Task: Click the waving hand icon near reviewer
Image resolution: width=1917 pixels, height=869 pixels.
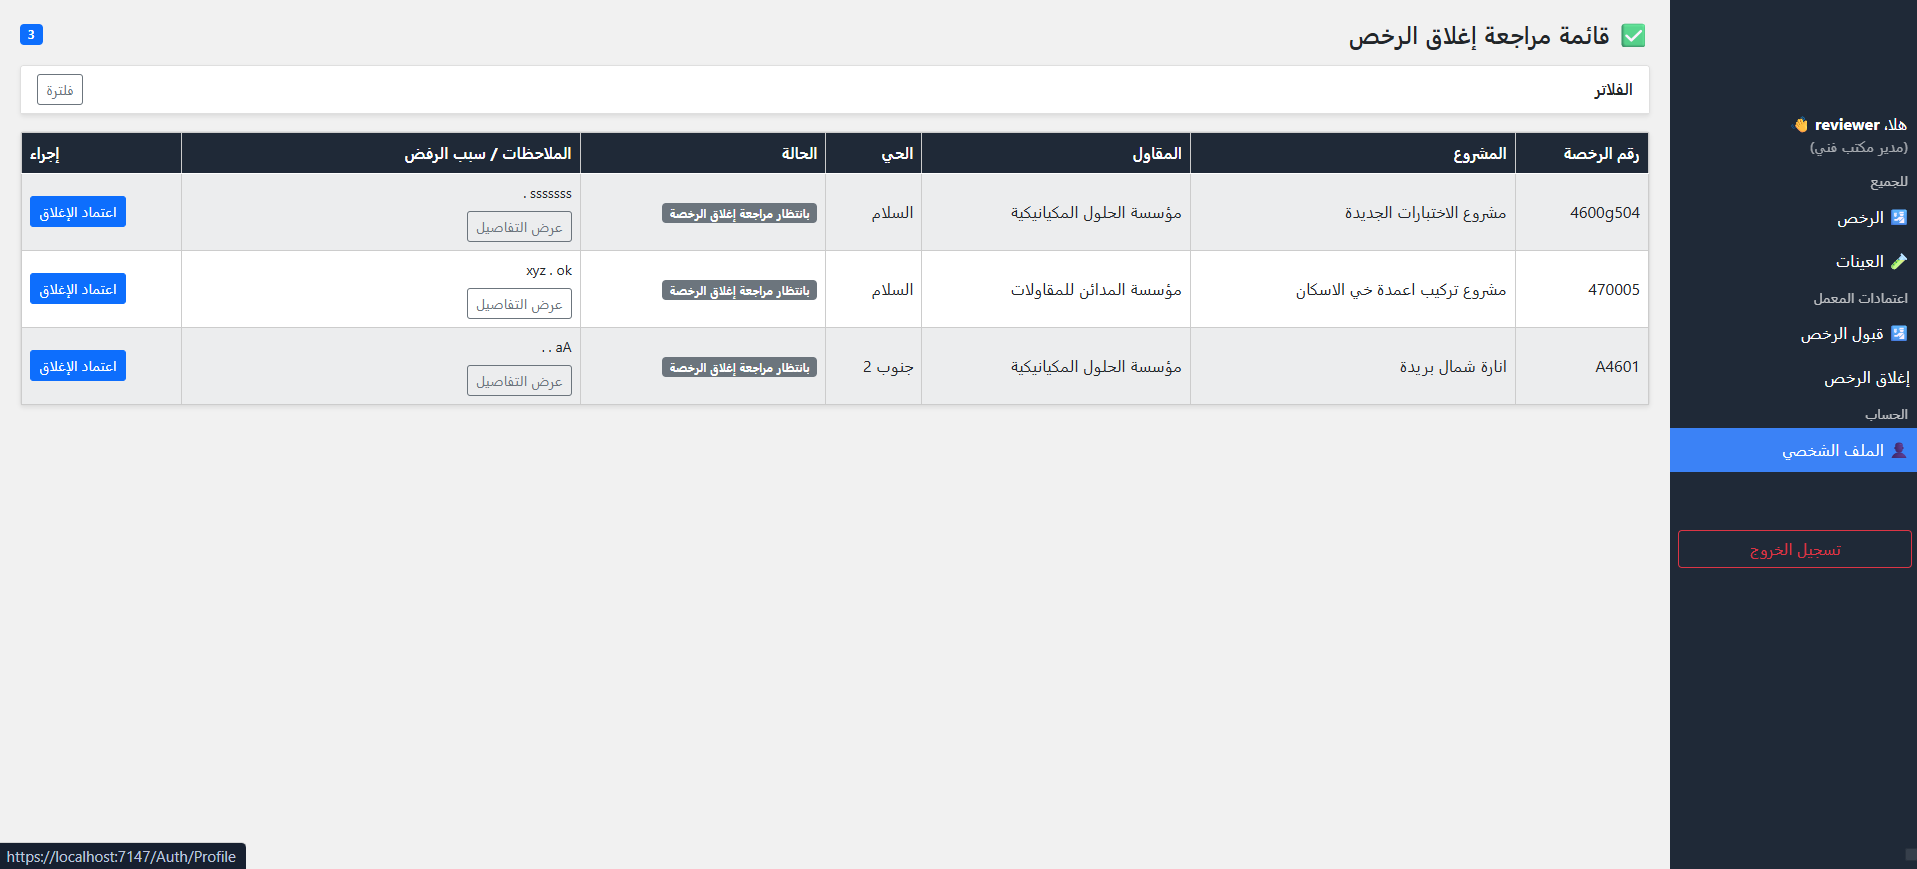Action: (x=1801, y=125)
